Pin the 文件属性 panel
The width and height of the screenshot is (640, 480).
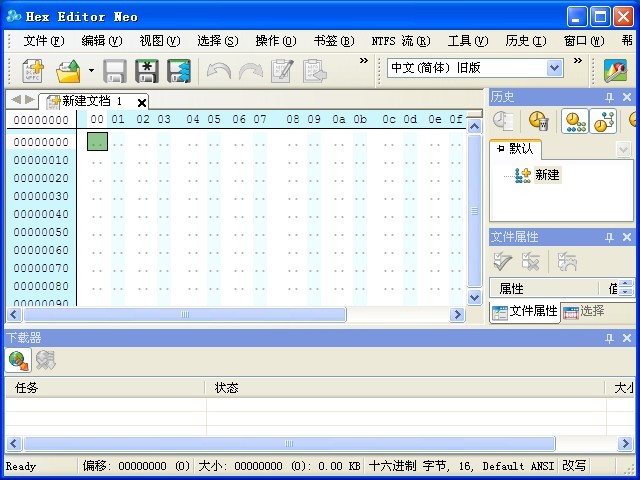tap(609, 237)
